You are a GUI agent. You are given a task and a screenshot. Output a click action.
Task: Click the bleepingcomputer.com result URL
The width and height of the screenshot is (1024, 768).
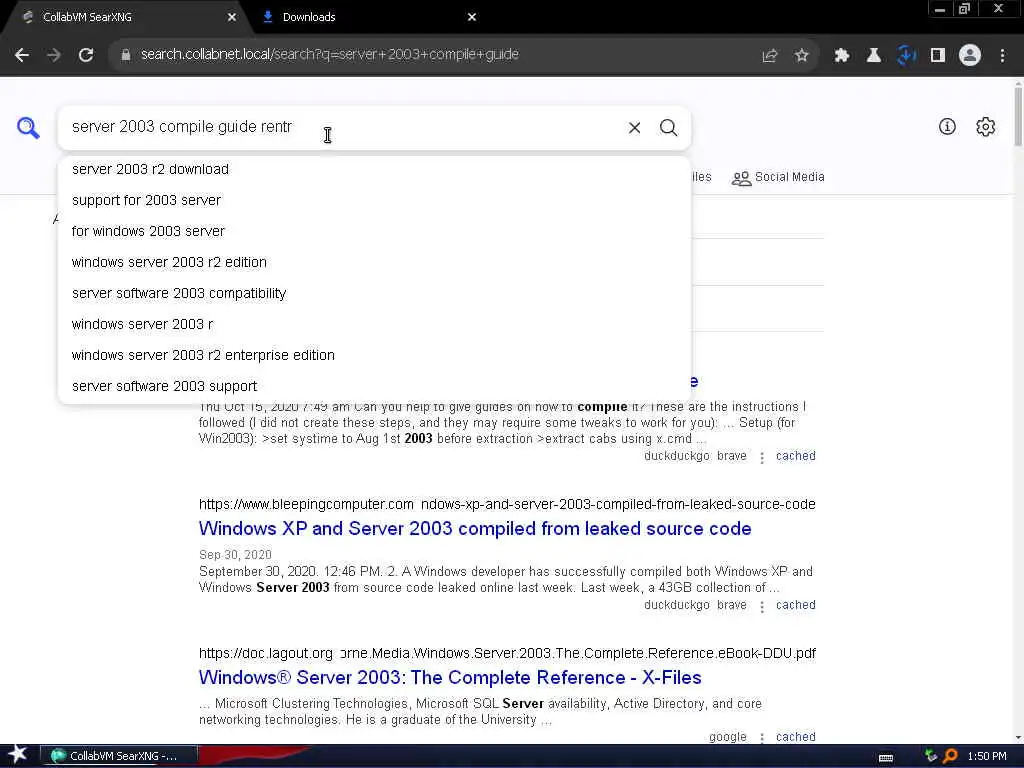pyautogui.click(x=507, y=504)
